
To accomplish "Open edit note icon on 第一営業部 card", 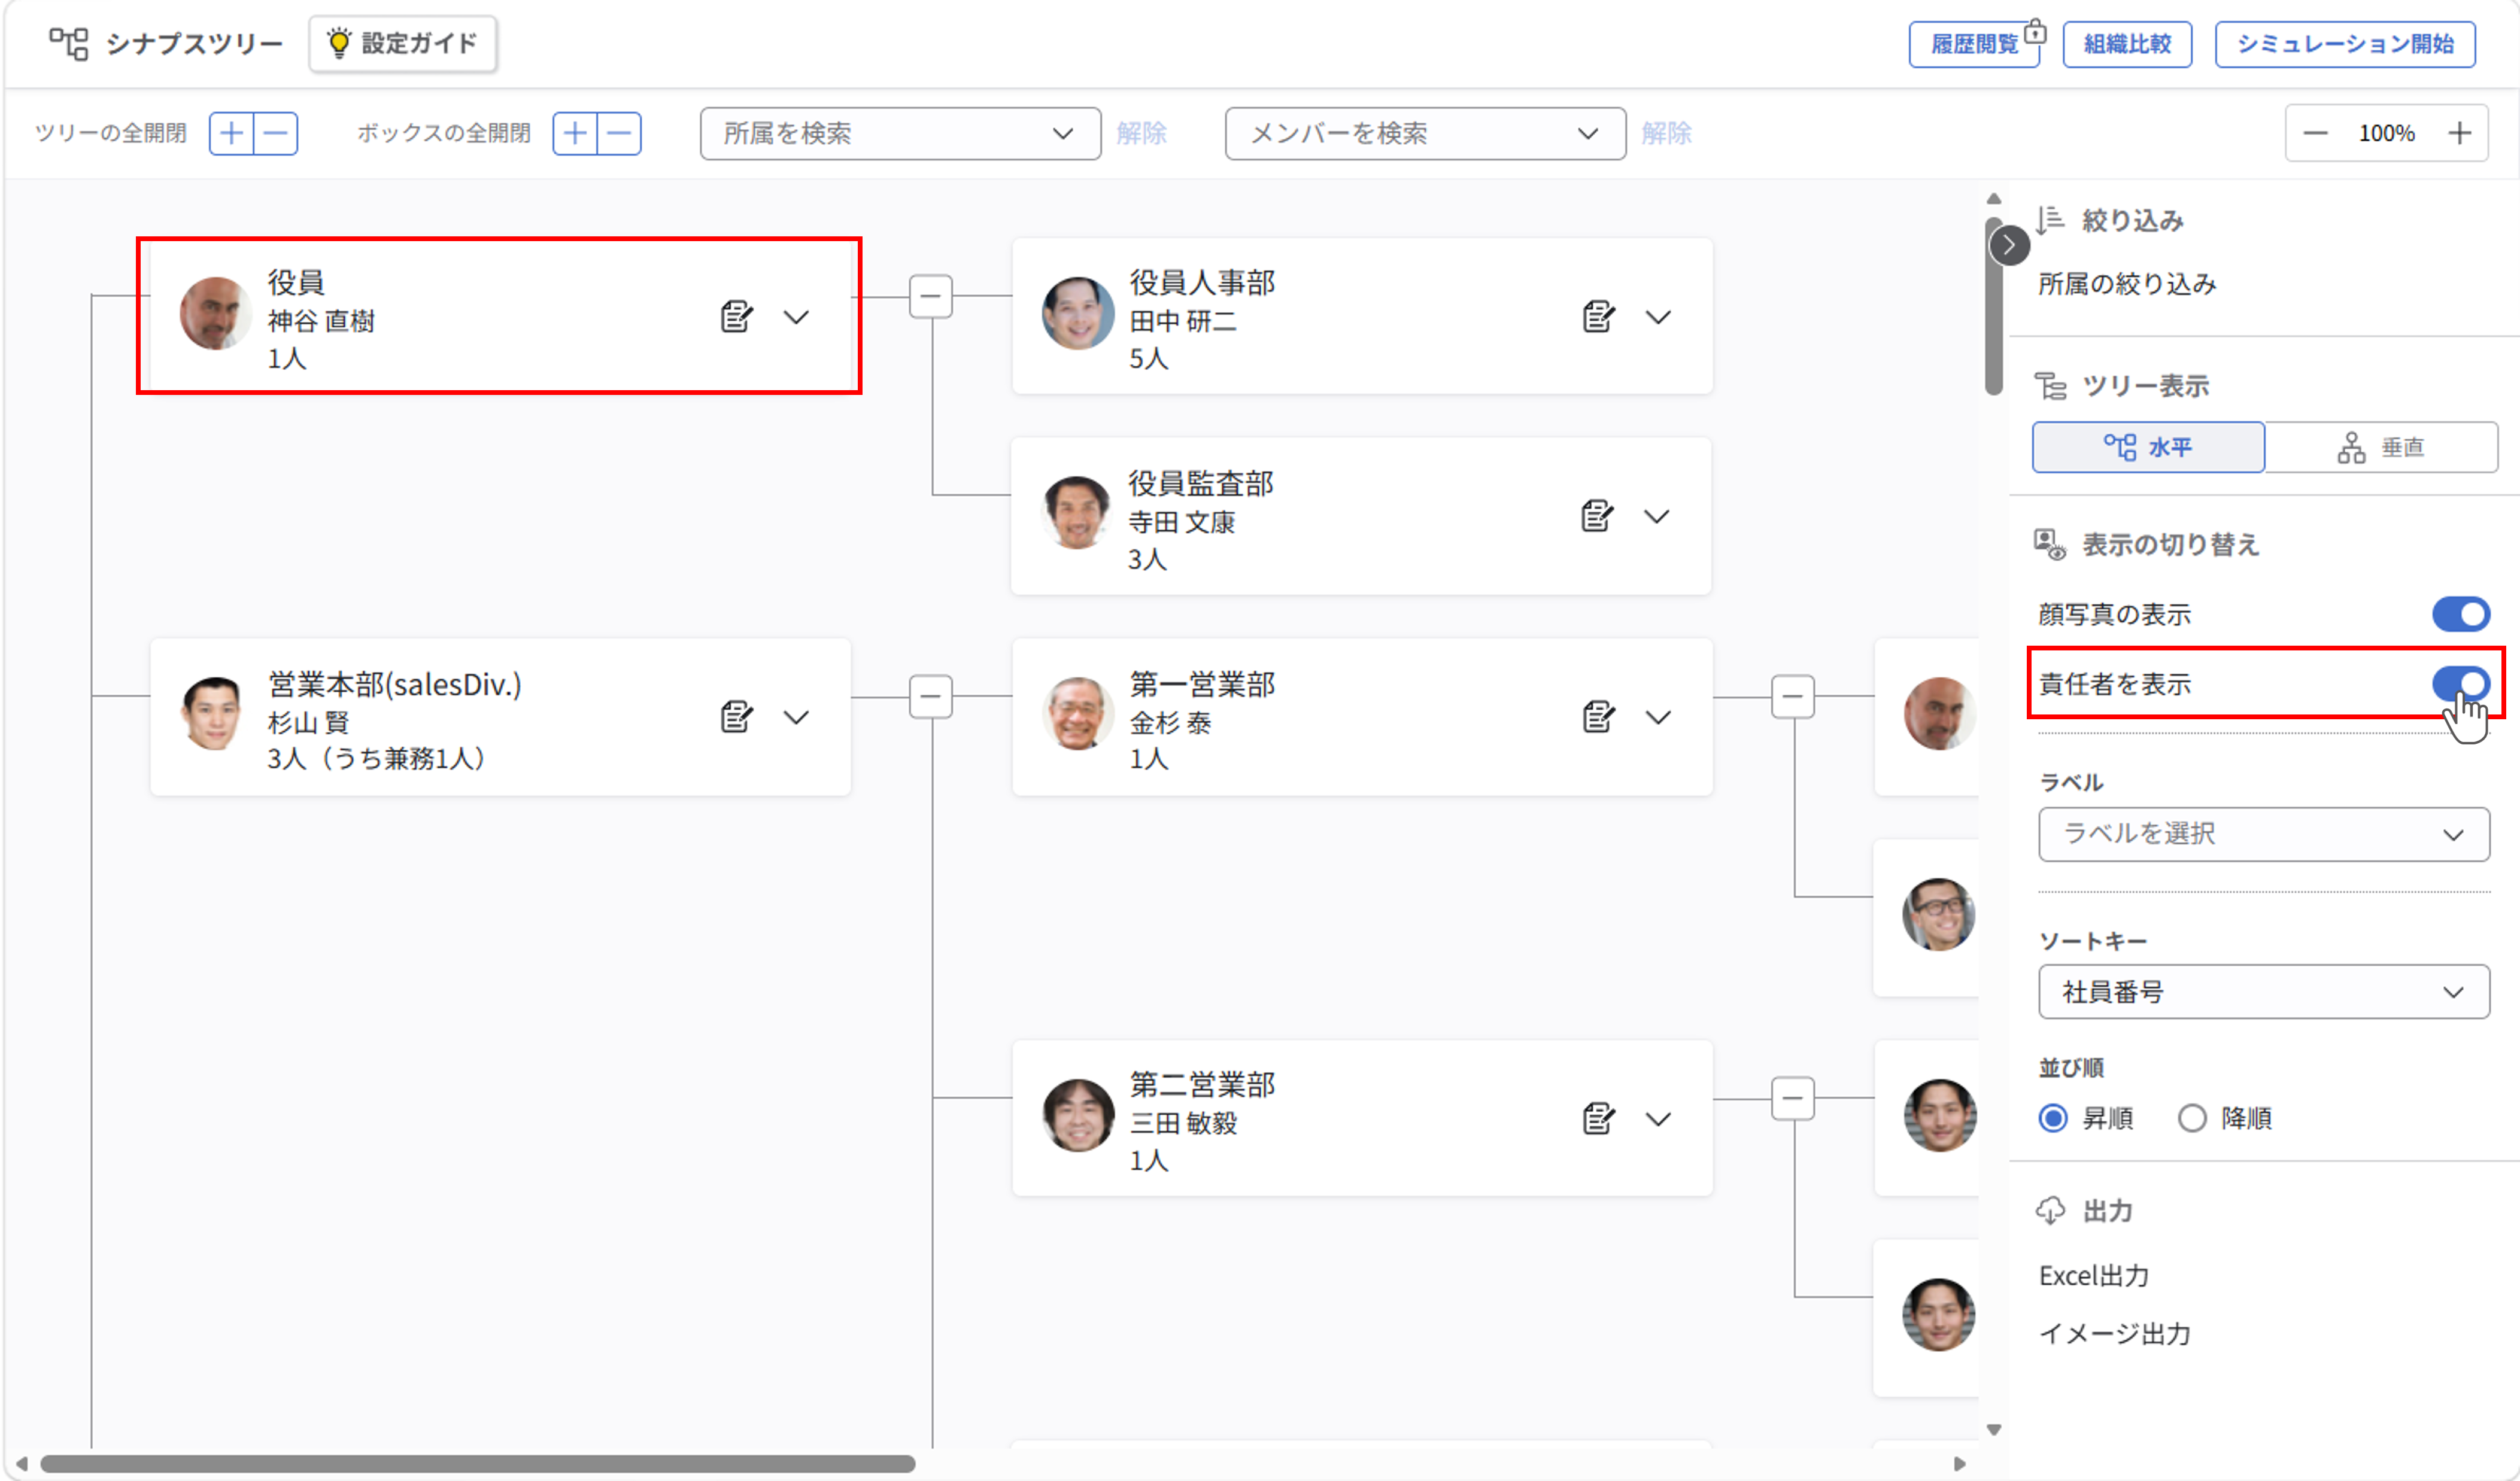I will pos(1598,717).
